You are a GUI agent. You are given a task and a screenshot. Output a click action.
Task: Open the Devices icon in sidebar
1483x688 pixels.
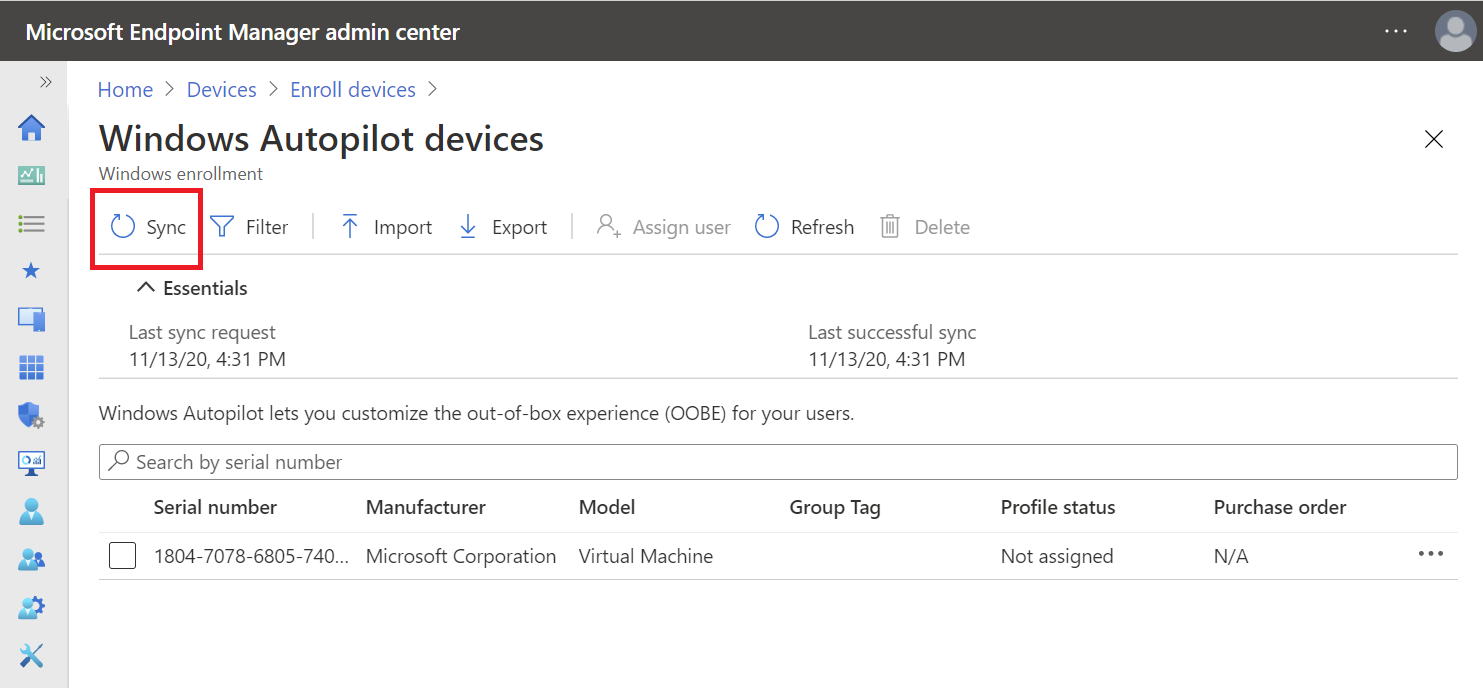[x=32, y=319]
